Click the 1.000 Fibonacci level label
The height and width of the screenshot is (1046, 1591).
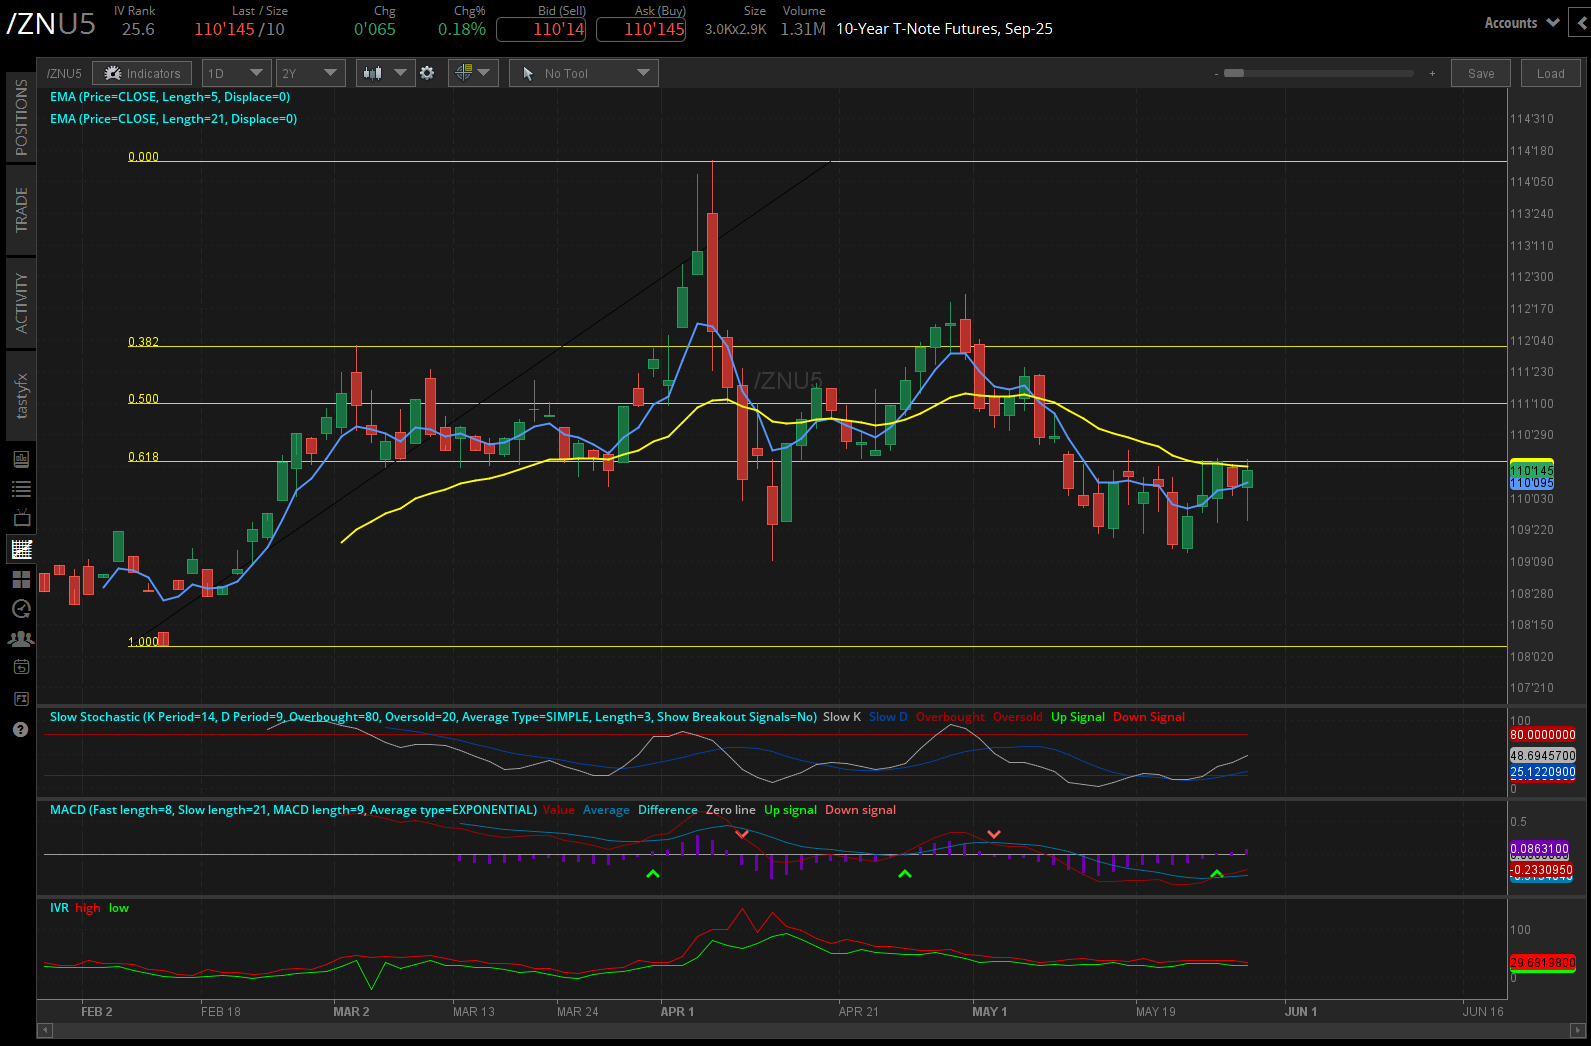[x=143, y=642]
